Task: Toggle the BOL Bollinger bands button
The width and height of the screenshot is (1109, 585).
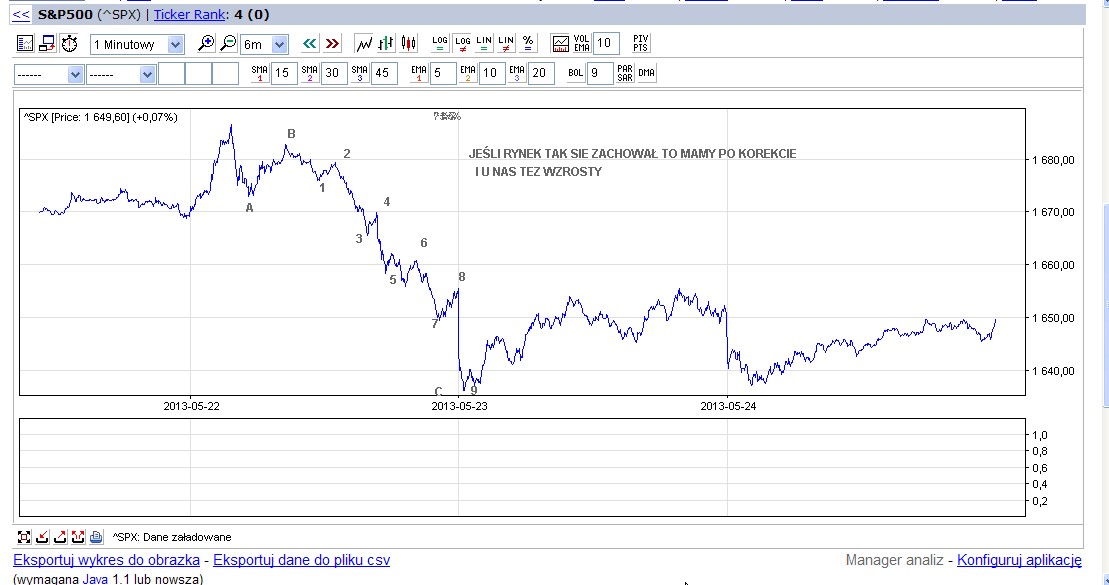Action: 576,73
